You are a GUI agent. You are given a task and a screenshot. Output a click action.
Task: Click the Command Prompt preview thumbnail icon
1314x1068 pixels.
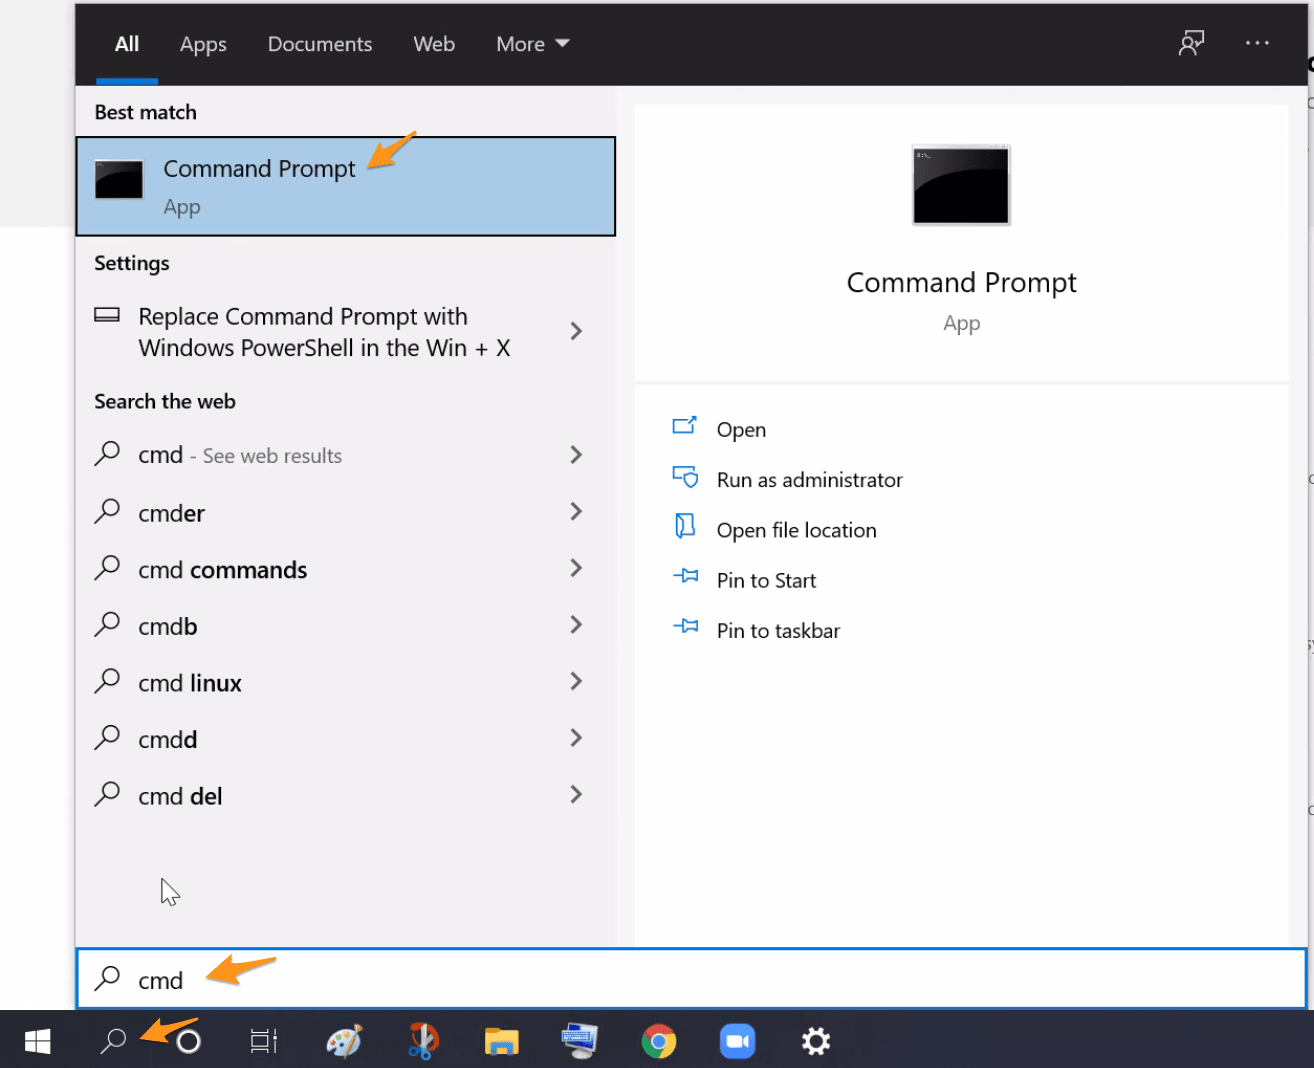click(x=960, y=184)
